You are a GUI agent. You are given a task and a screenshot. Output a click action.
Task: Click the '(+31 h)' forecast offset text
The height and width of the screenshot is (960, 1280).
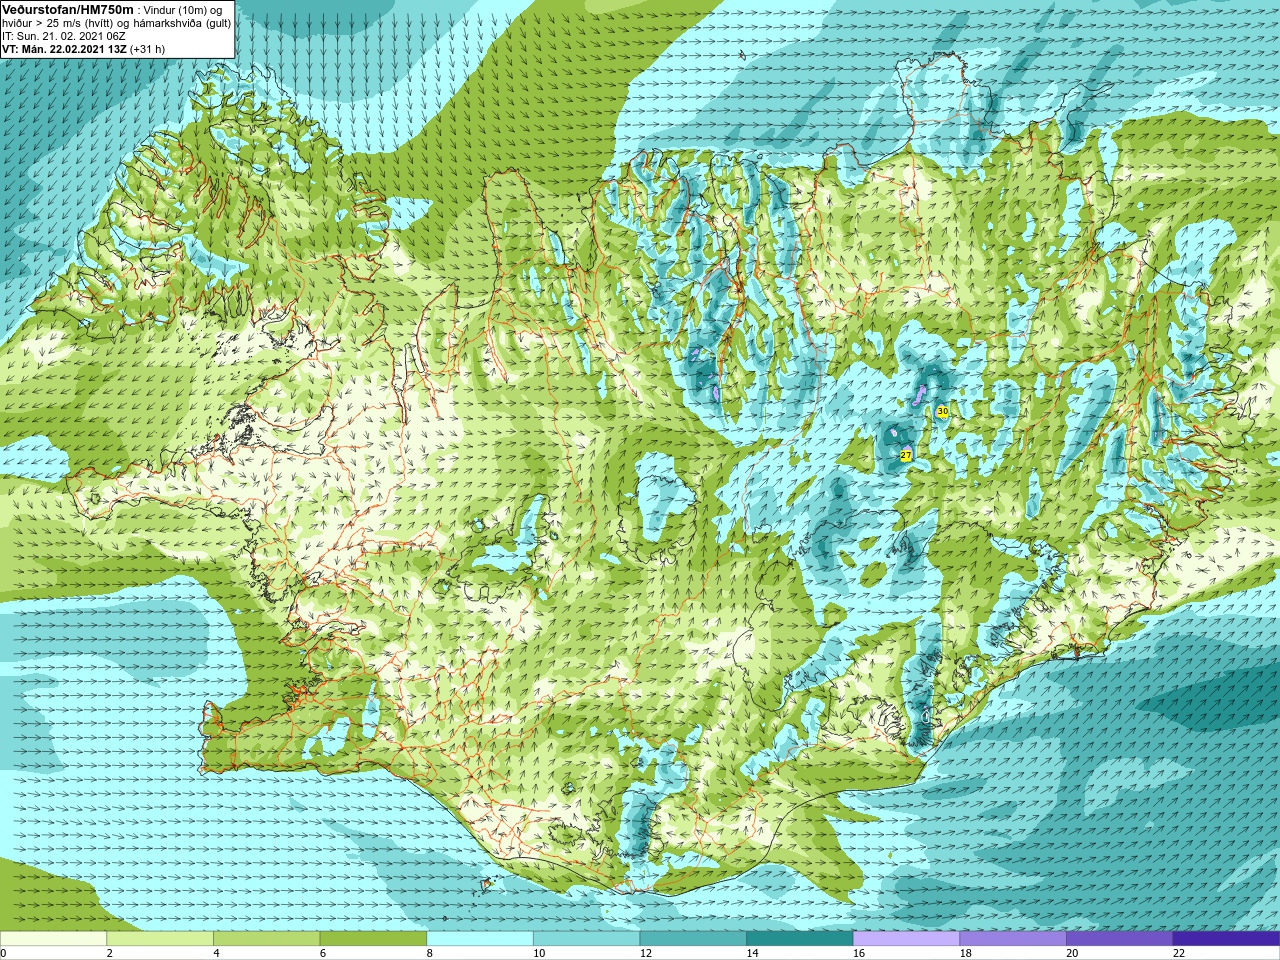[x=148, y=49]
